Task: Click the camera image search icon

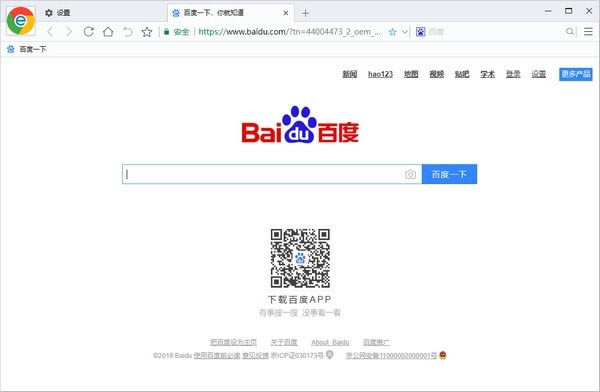Action: pos(410,174)
